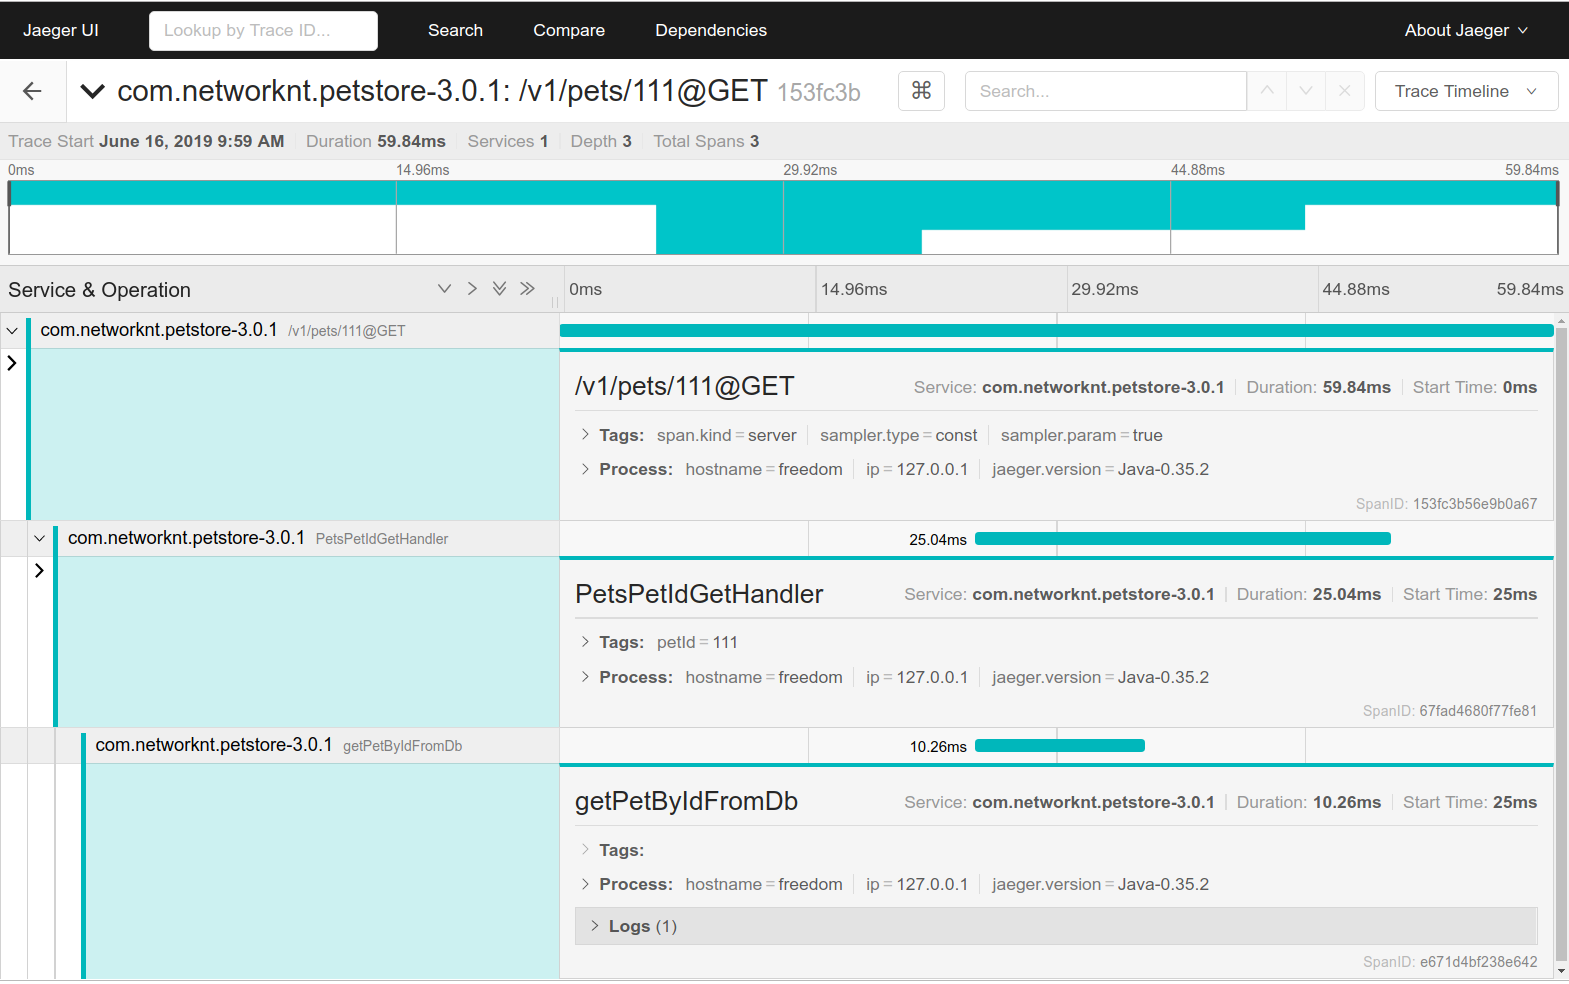This screenshot has width=1569, height=984.
Task: Click the collapse one level chevron
Action: [x=472, y=289]
